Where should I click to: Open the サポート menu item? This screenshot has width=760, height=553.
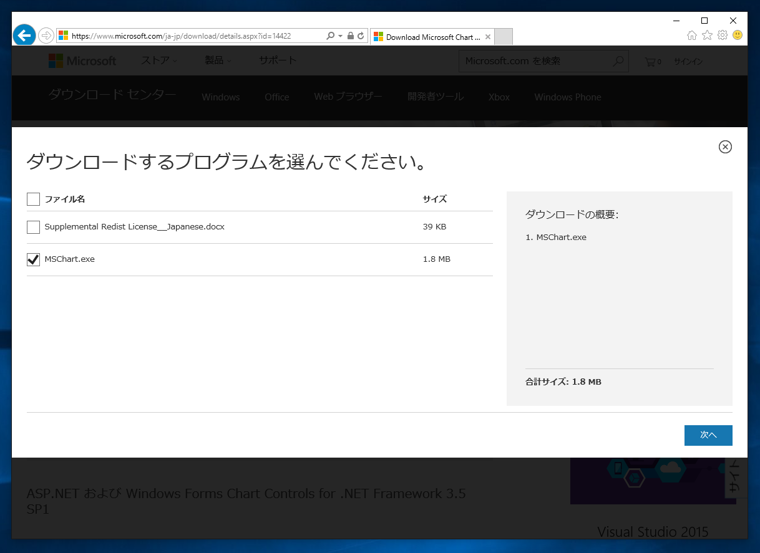coord(277,61)
